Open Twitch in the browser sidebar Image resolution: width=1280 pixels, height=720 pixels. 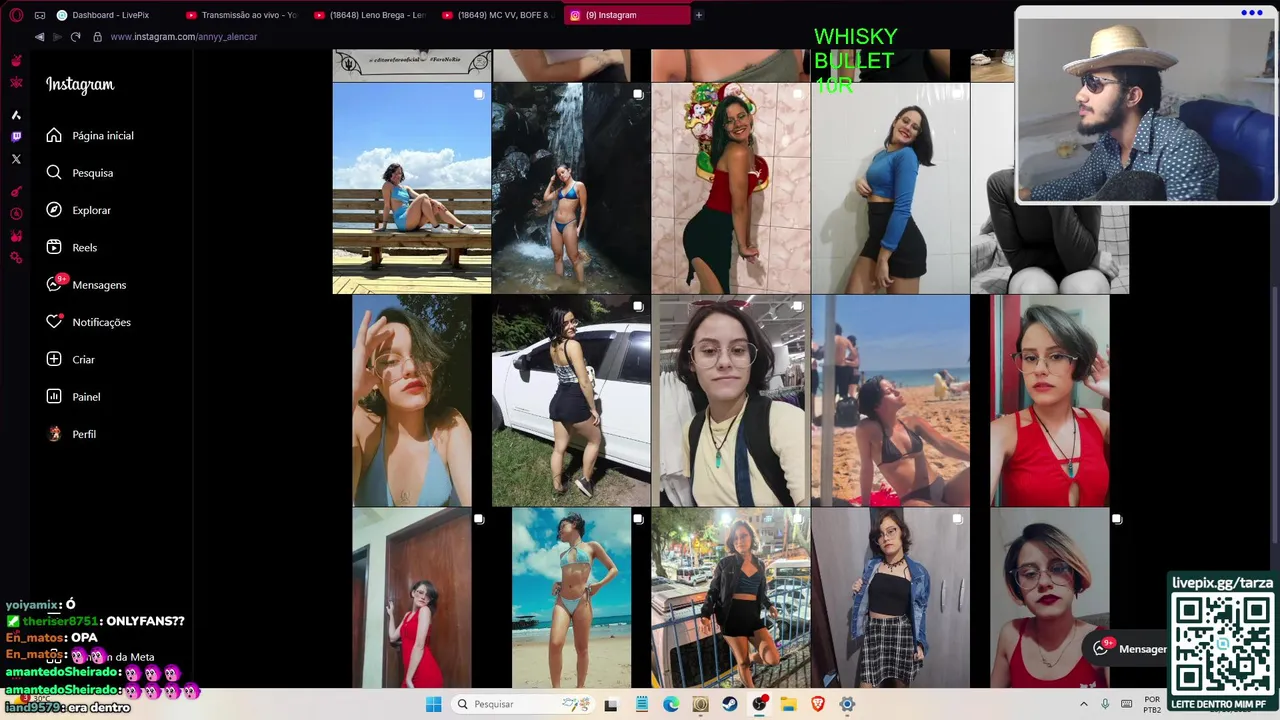click(16, 136)
